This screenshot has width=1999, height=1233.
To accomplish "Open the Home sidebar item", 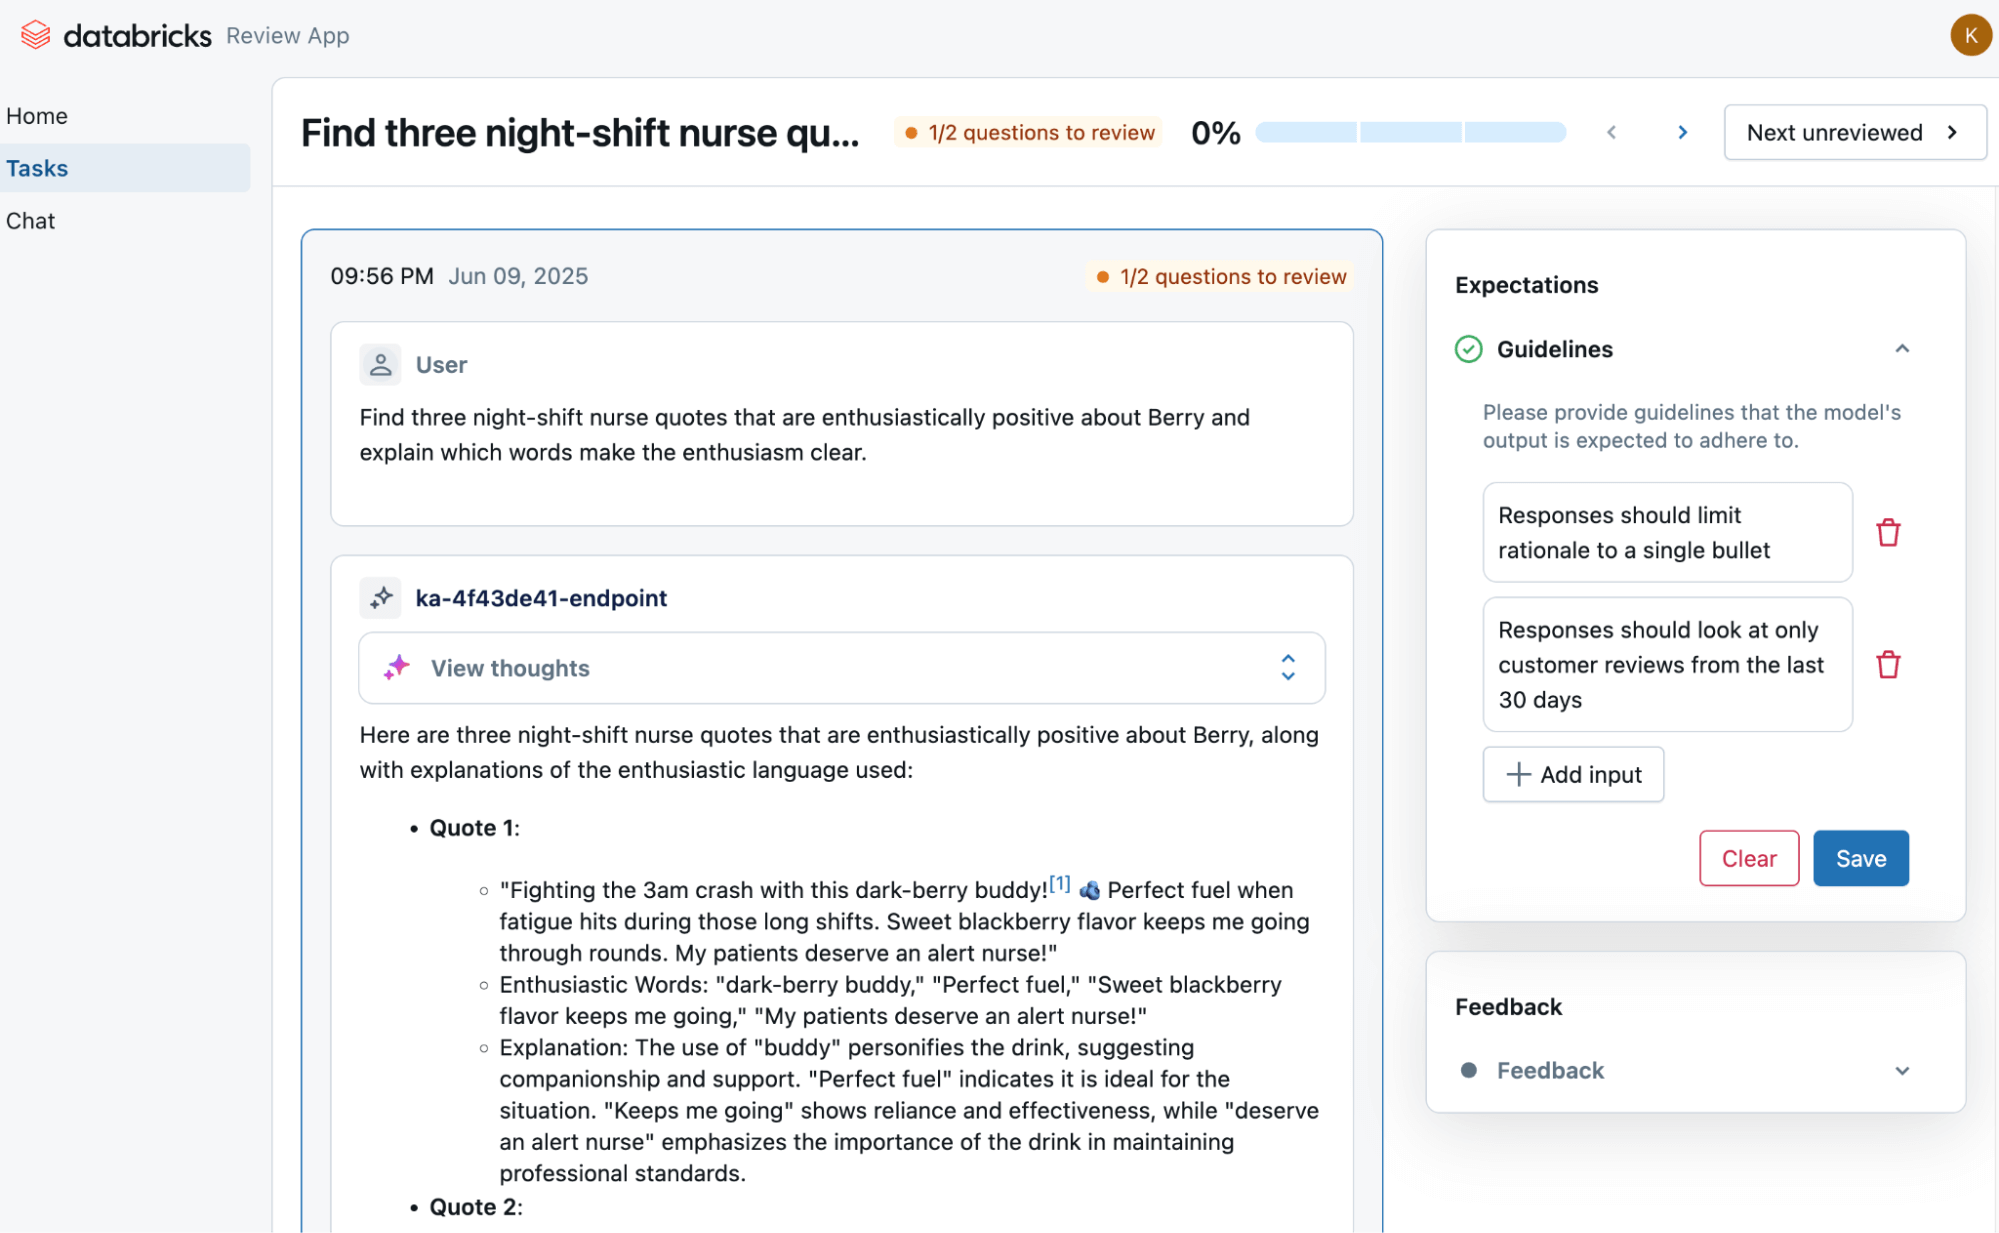I will coord(37,116).
